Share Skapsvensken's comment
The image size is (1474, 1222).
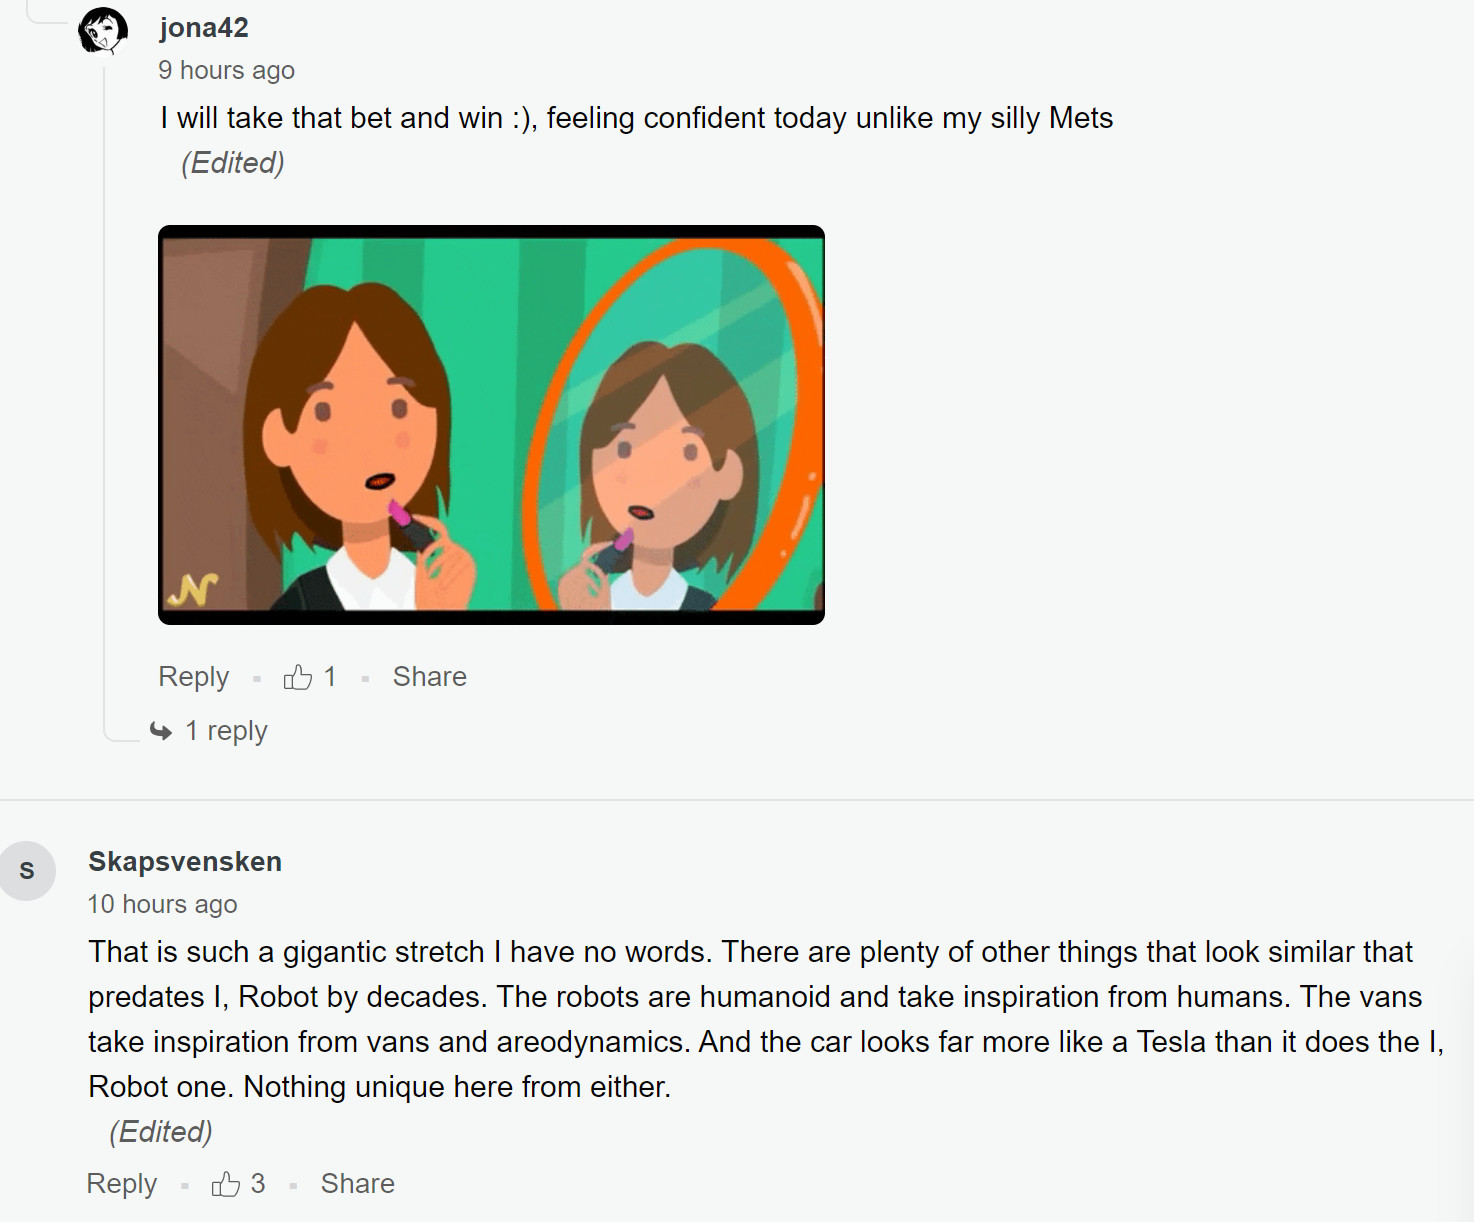point(357,1184)
